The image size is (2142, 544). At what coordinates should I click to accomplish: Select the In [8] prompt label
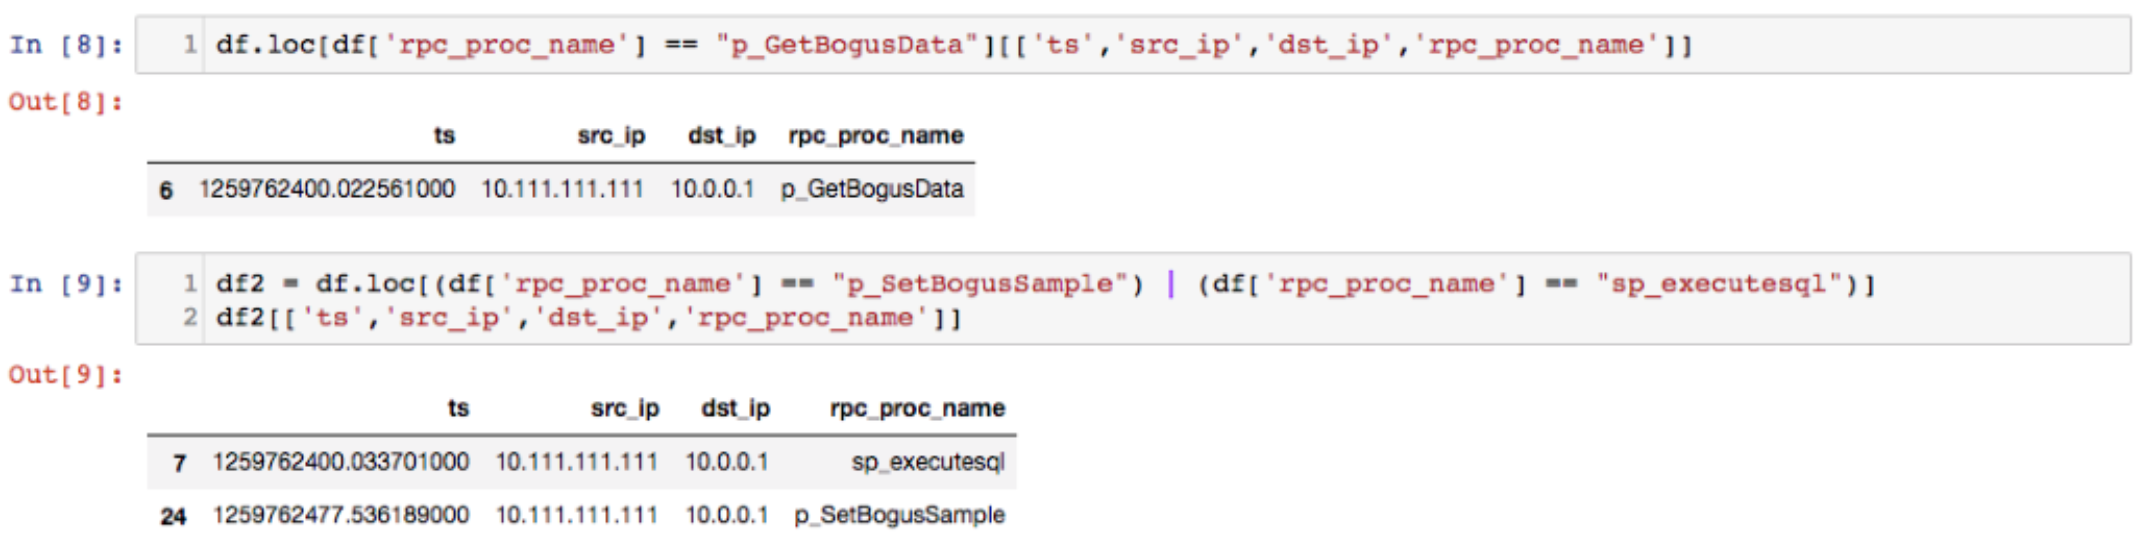[66, 45]
